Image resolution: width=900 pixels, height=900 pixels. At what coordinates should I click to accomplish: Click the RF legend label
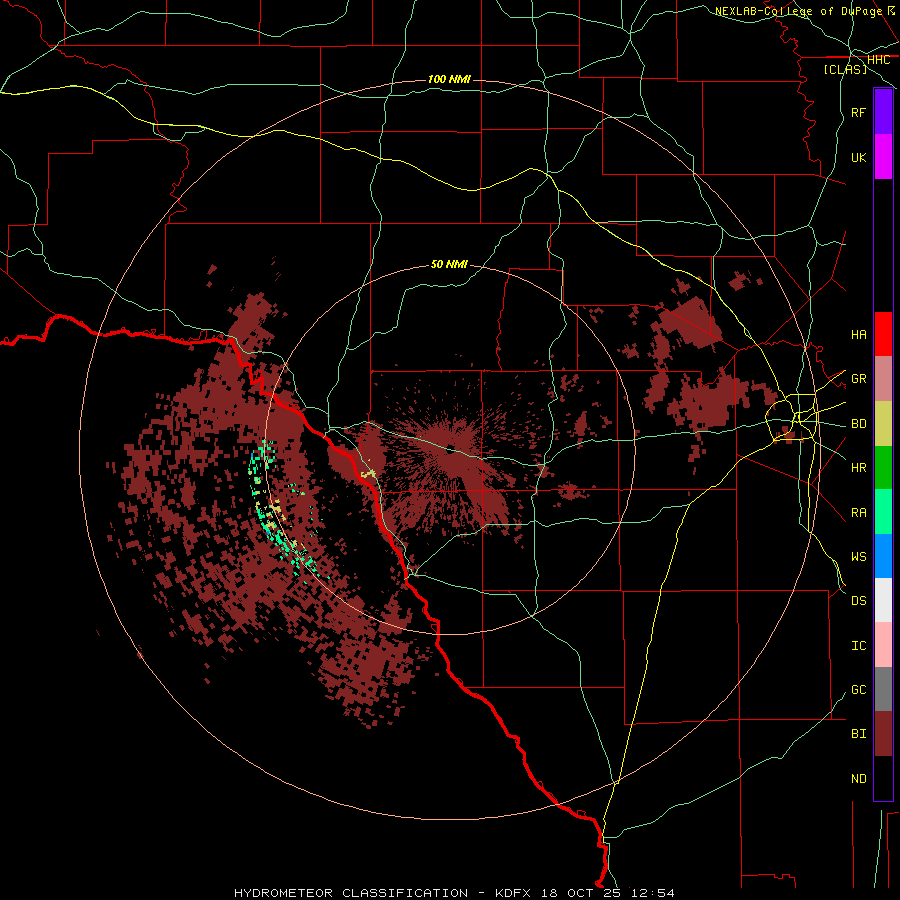[x=858, y=112]
